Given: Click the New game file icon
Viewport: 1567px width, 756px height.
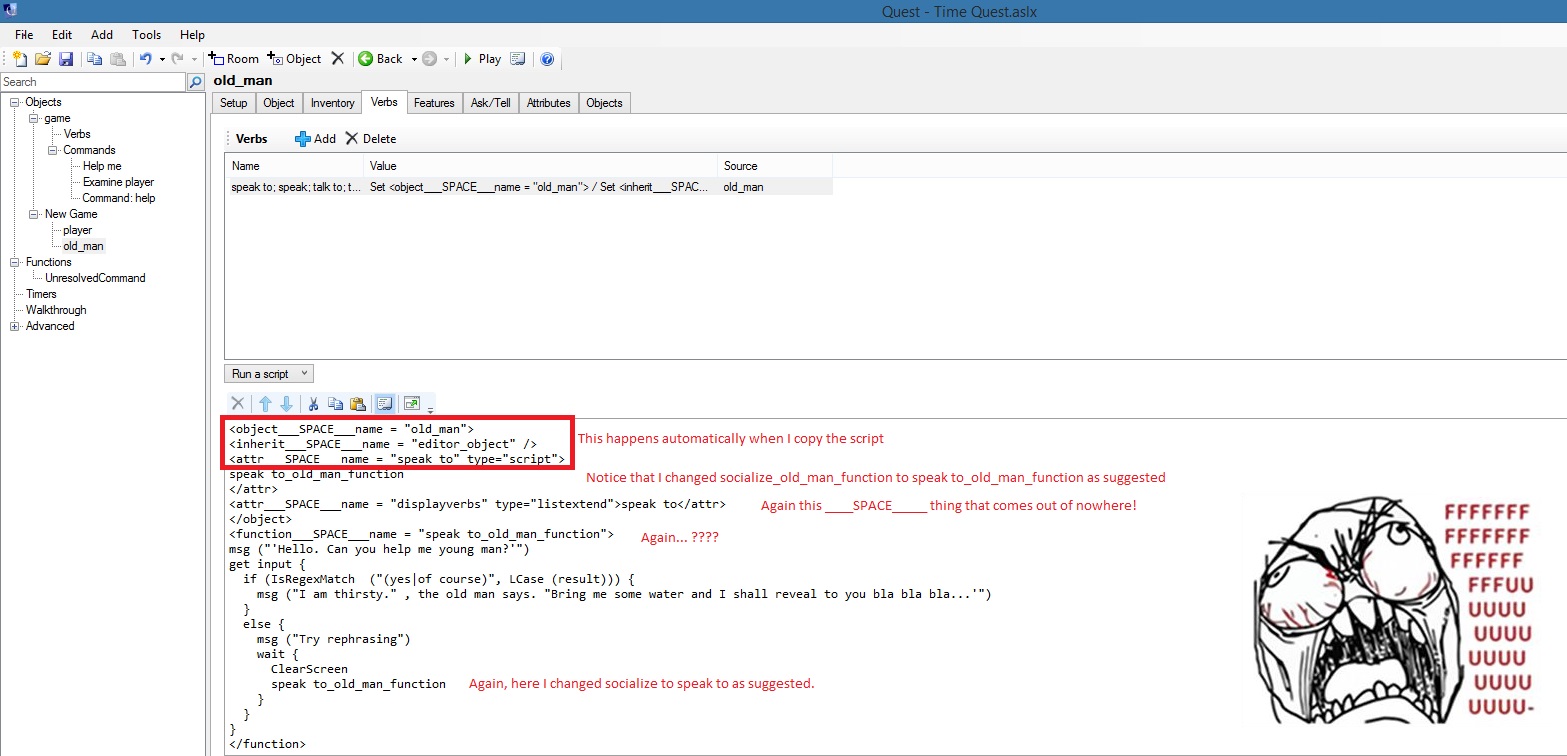Looking at the screenshot, I should point(19,59).
